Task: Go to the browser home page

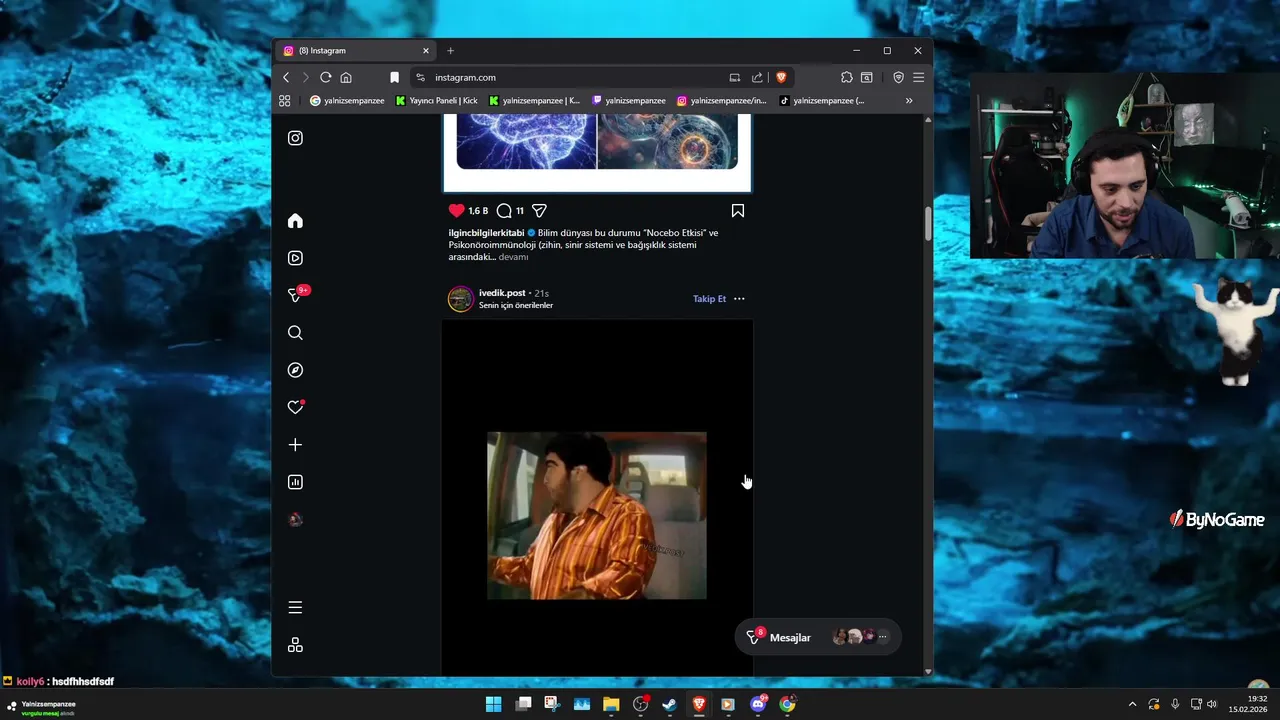Action: [x=346, y=77]
